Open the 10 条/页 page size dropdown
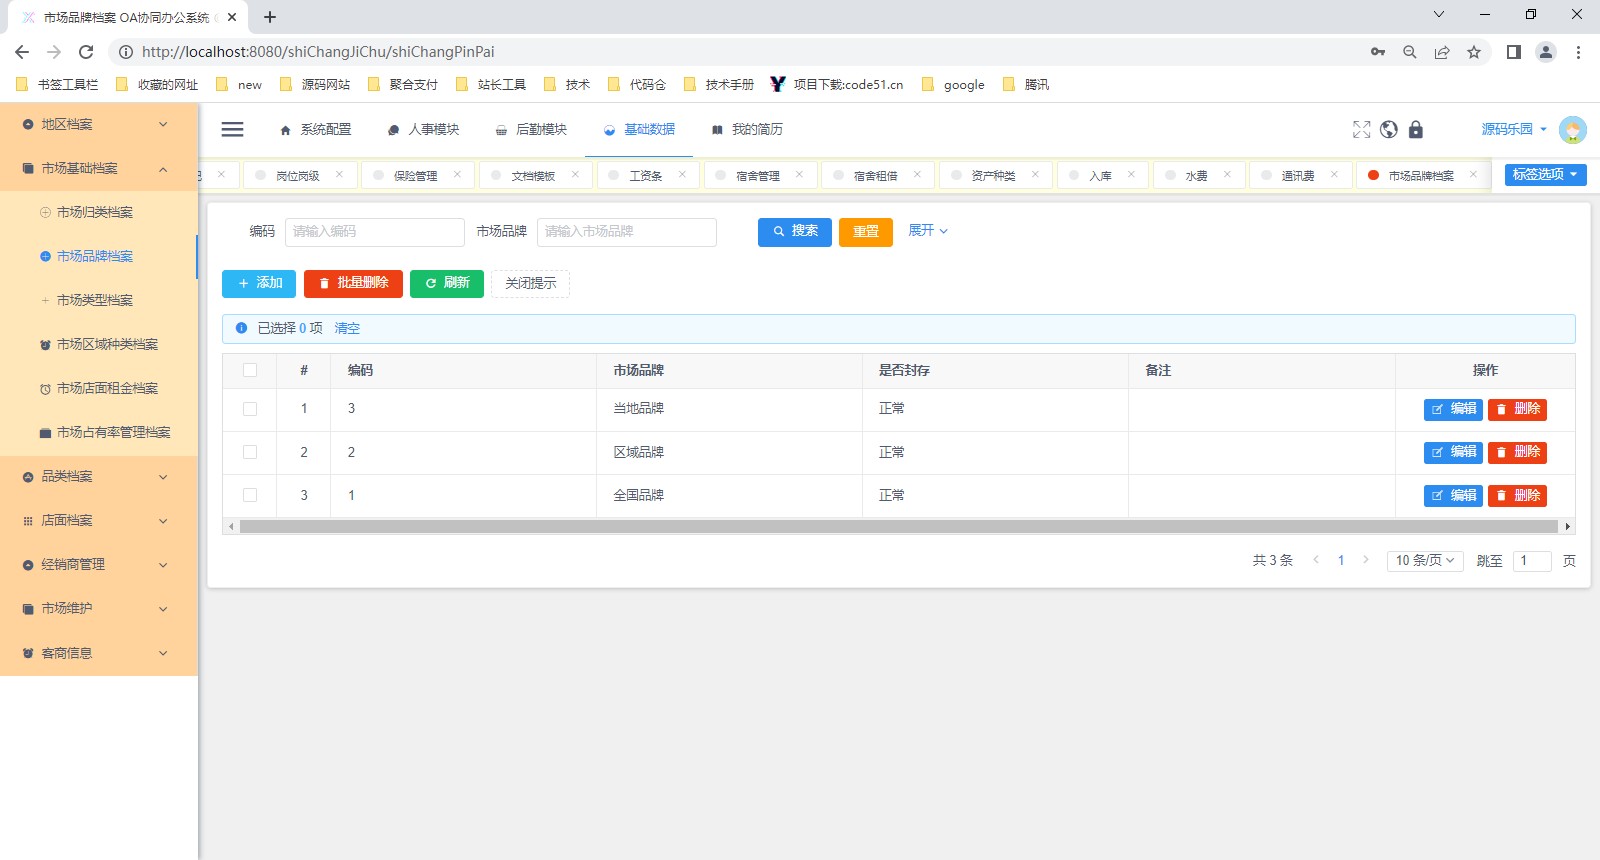 point(1424,561)
